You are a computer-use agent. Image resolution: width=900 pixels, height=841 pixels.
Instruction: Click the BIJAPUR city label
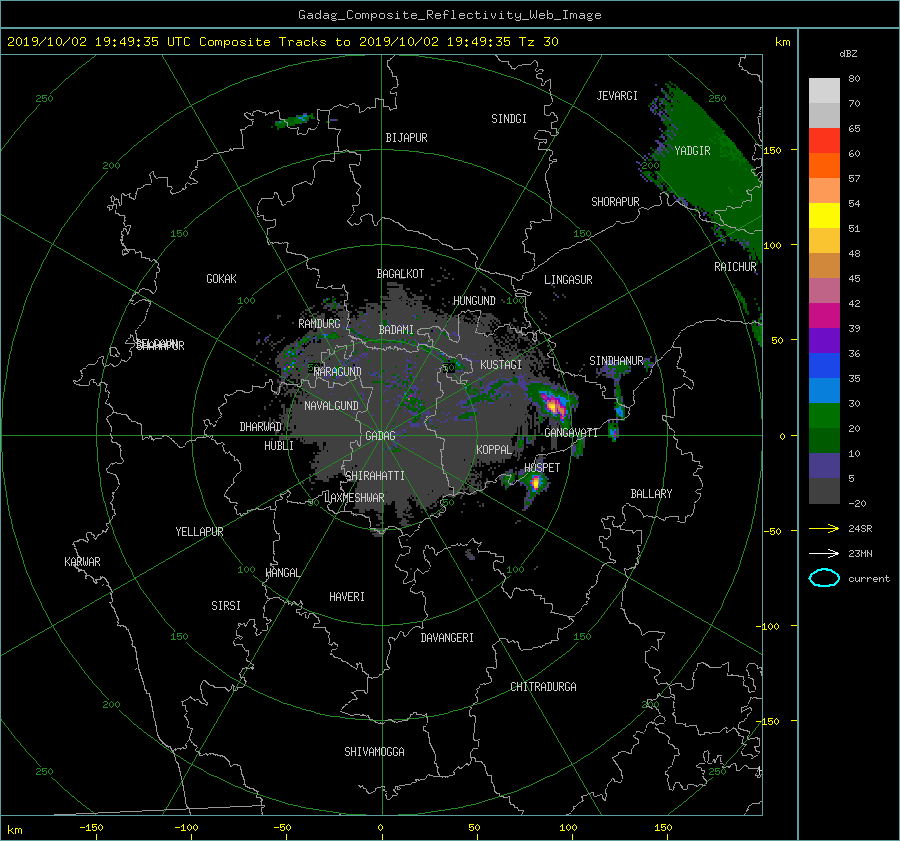tap(406, 138)
